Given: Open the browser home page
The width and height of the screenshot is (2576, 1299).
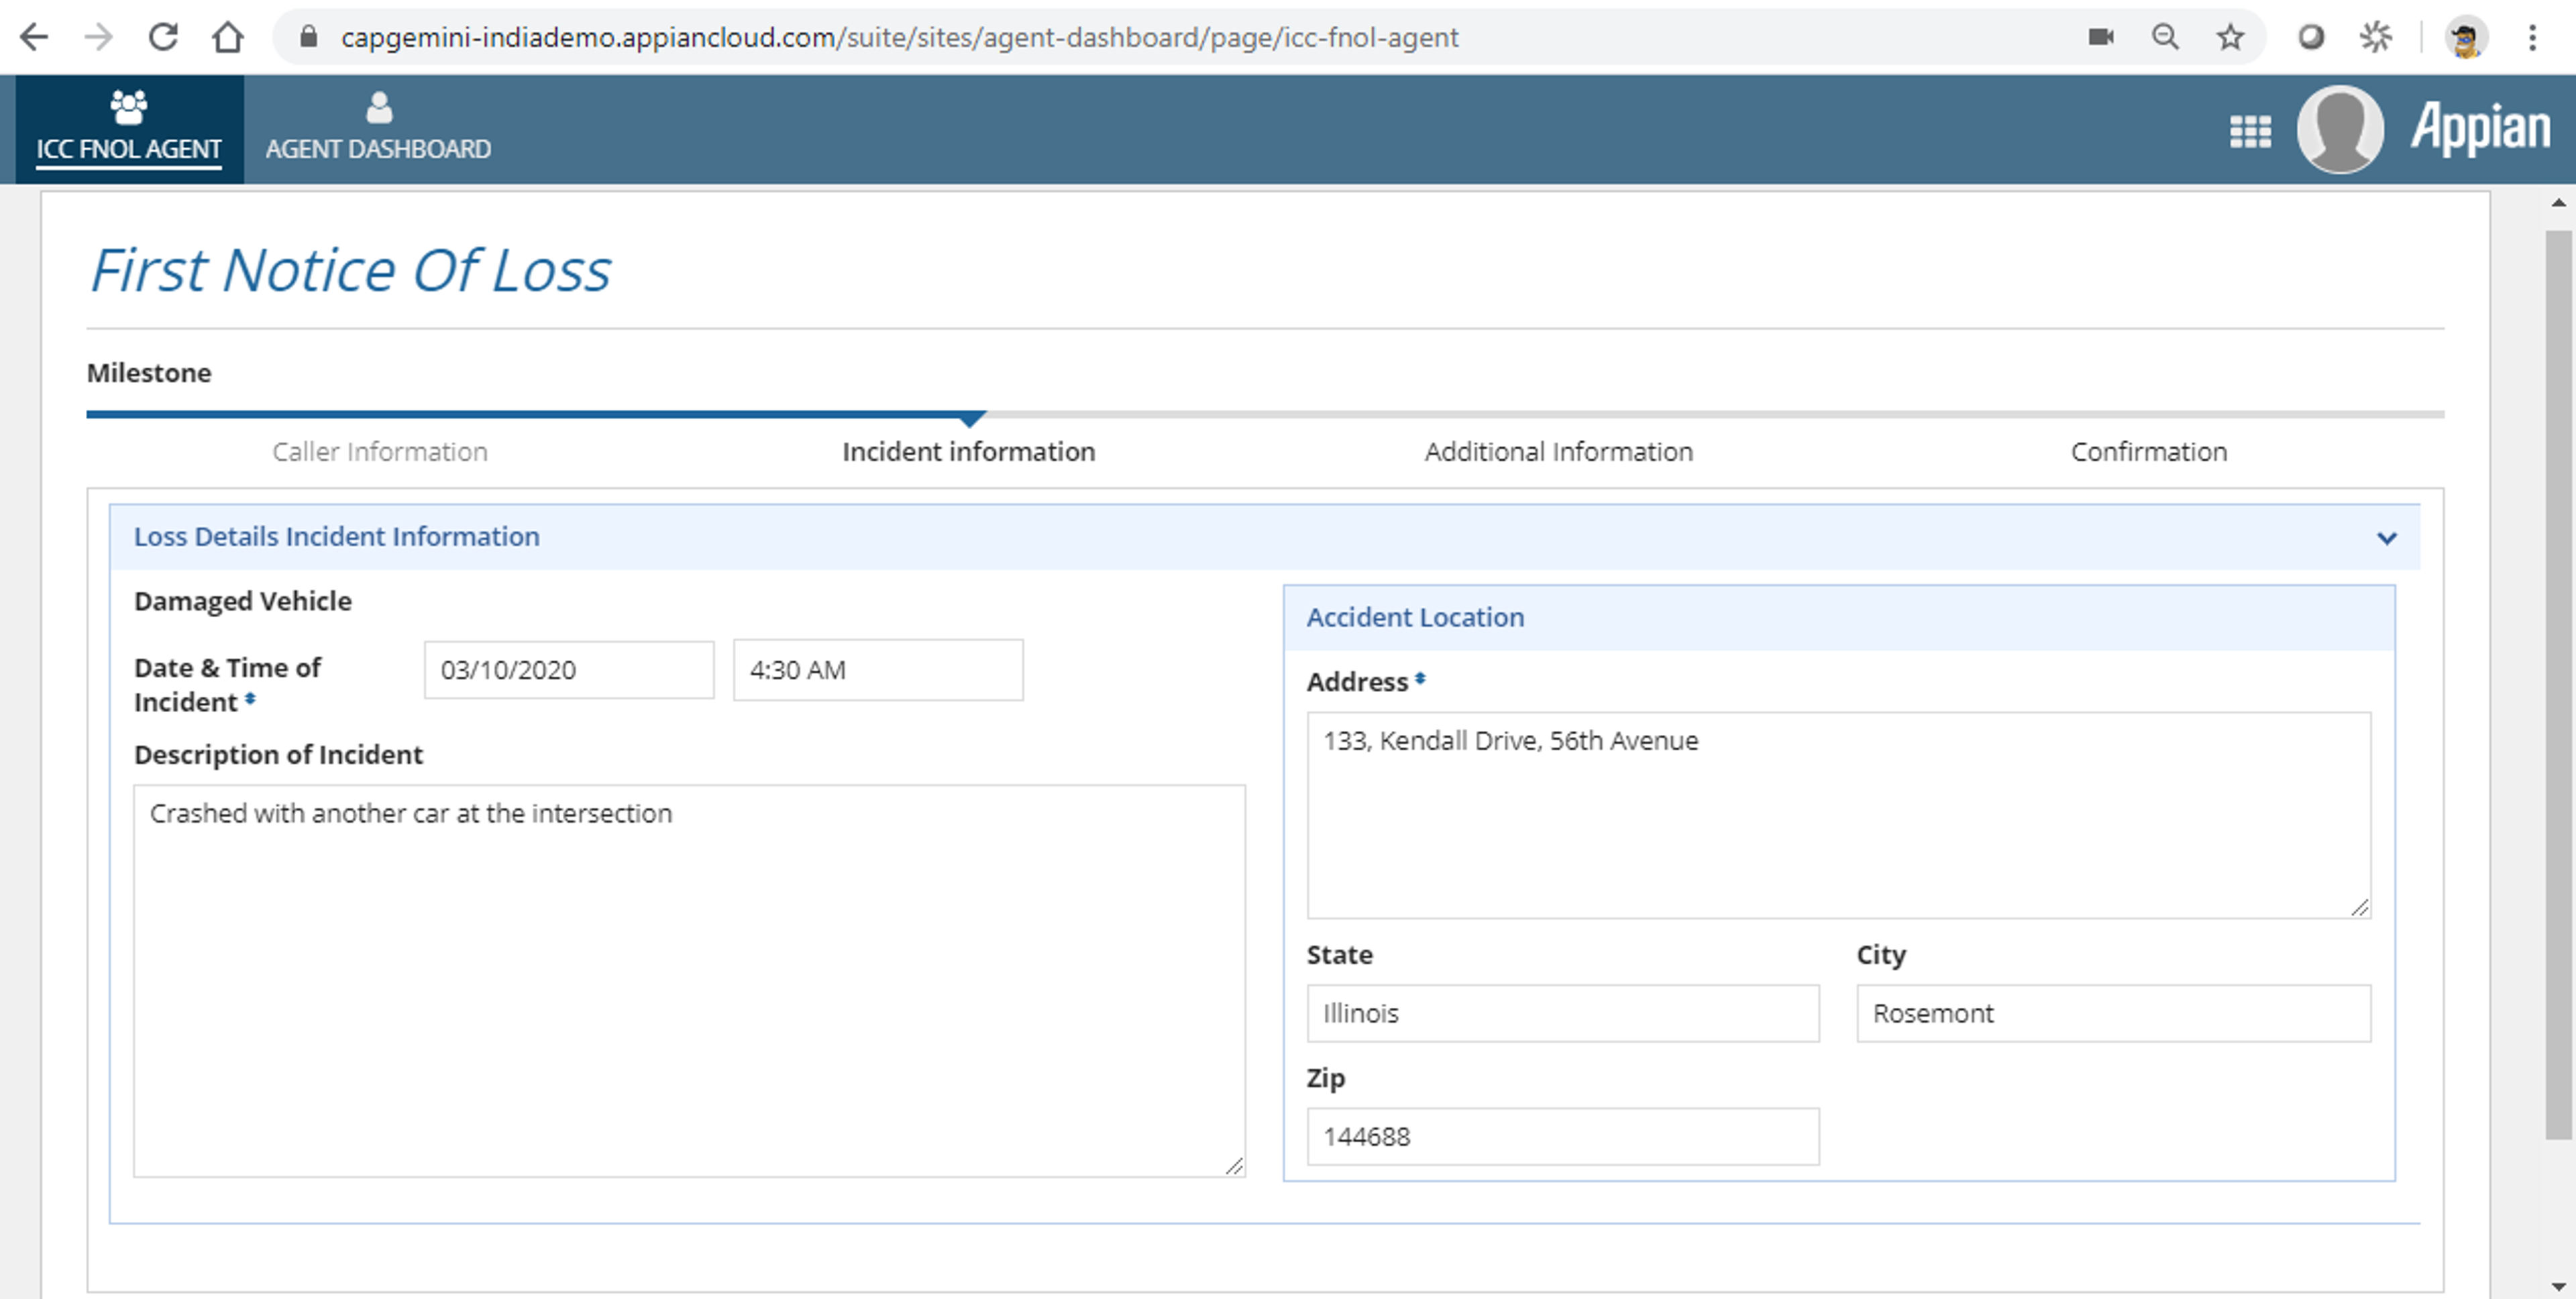Looking at the screenshot, I should 228,37.
